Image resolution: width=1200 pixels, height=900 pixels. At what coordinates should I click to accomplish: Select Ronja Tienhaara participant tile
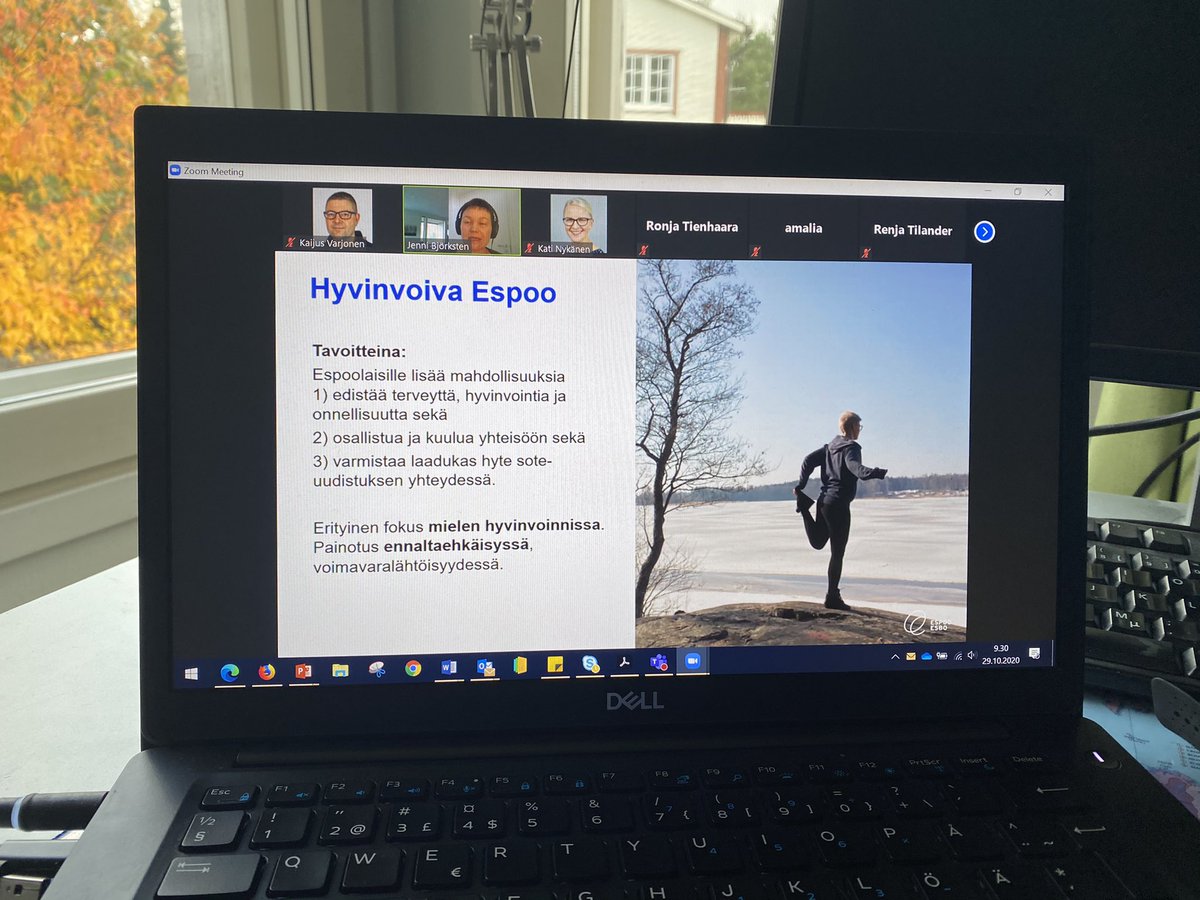692,227
